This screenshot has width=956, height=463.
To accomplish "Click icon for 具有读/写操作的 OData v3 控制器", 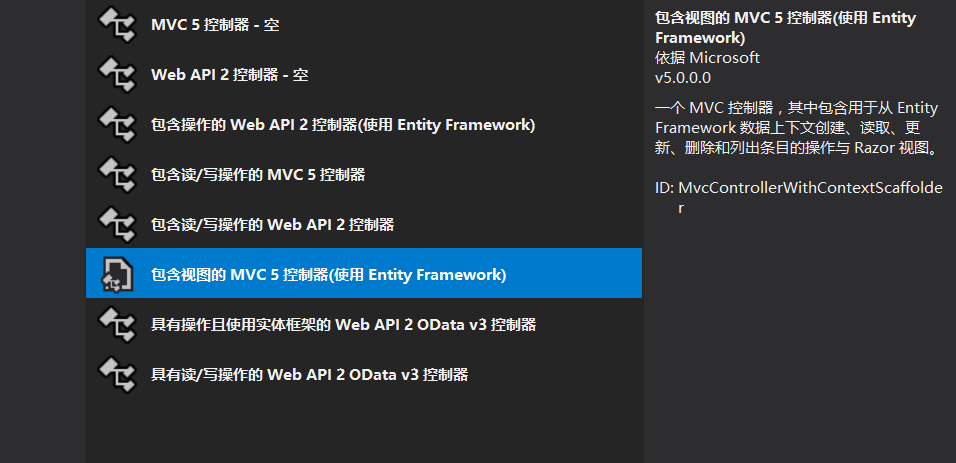I will (116, 374).
